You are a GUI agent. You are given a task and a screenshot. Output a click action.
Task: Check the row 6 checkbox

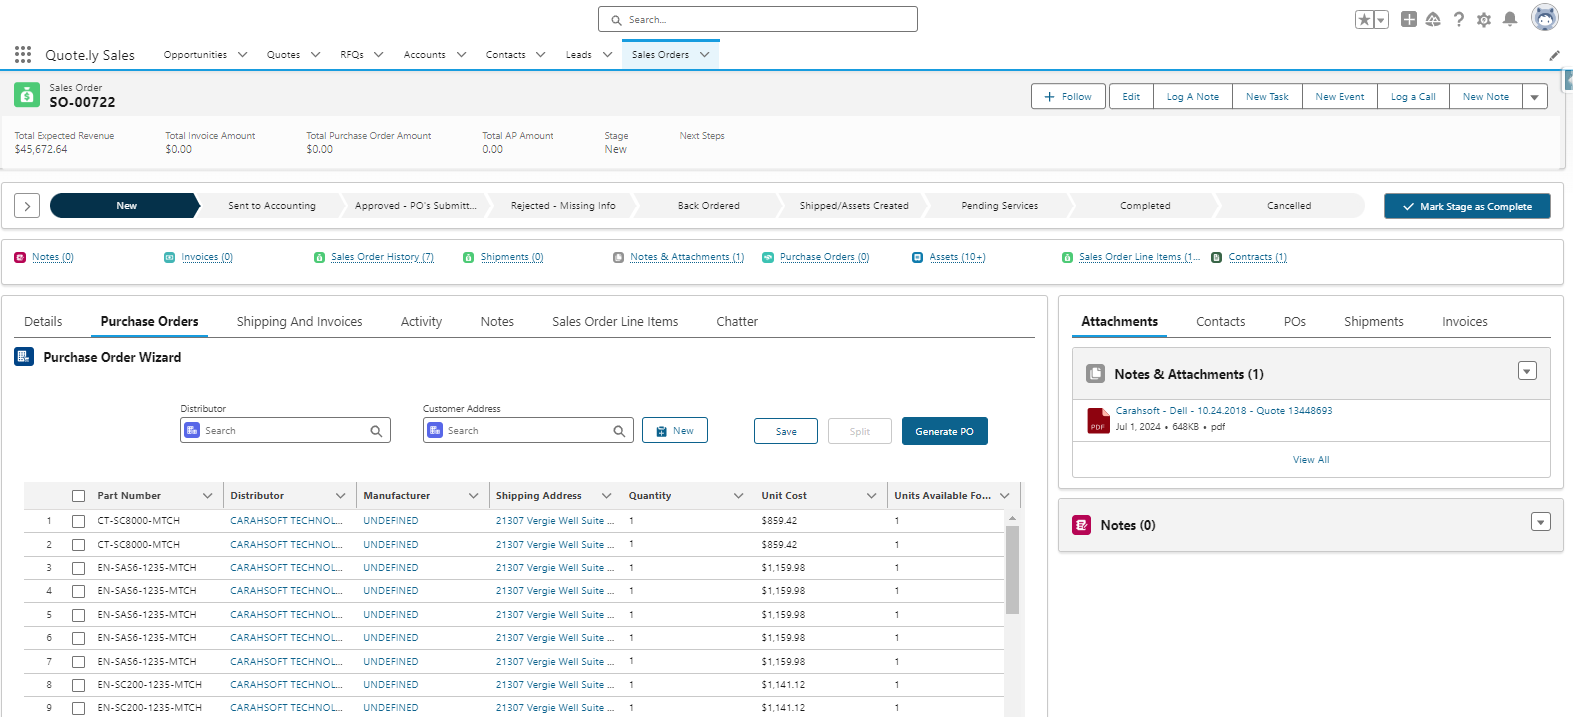pos(78,638)
